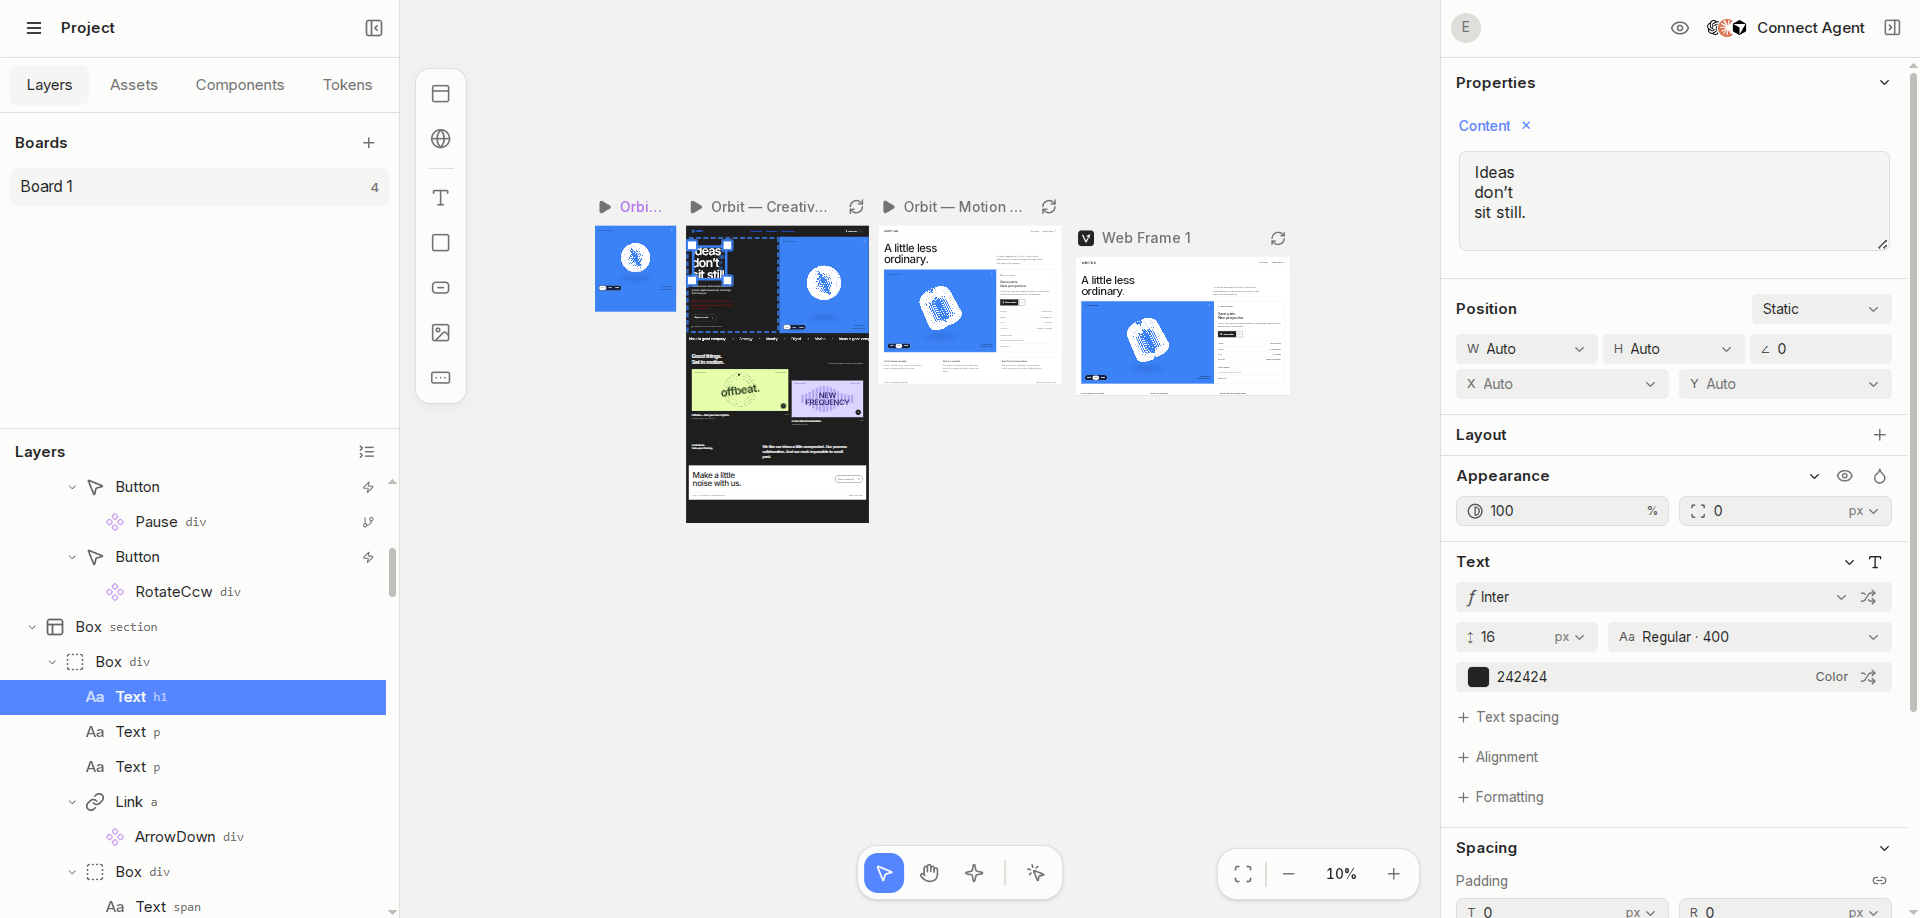Add Text spacing property

(1508, 717)
